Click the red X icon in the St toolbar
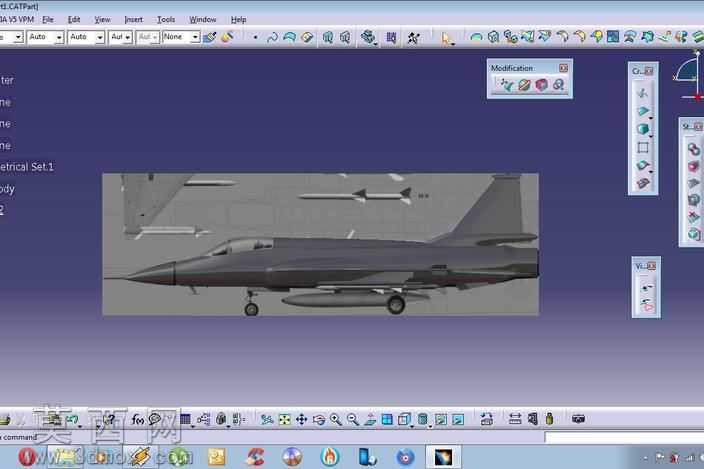Viewport: 704px width, 469px height. pyautogui.click(x=694, y=218)
